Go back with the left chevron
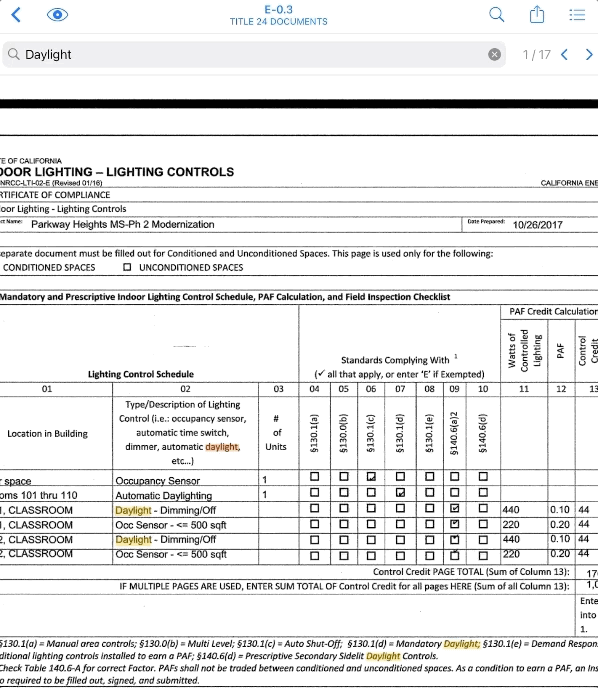Image resolution: width=598 pixels, height=688 pixels. point(16,14)
